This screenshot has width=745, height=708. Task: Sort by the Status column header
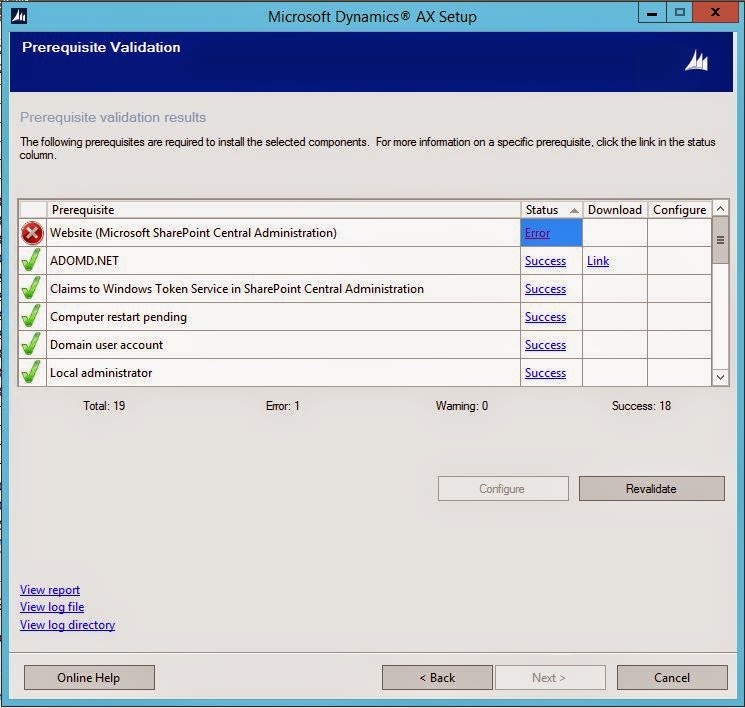[551, 210]
